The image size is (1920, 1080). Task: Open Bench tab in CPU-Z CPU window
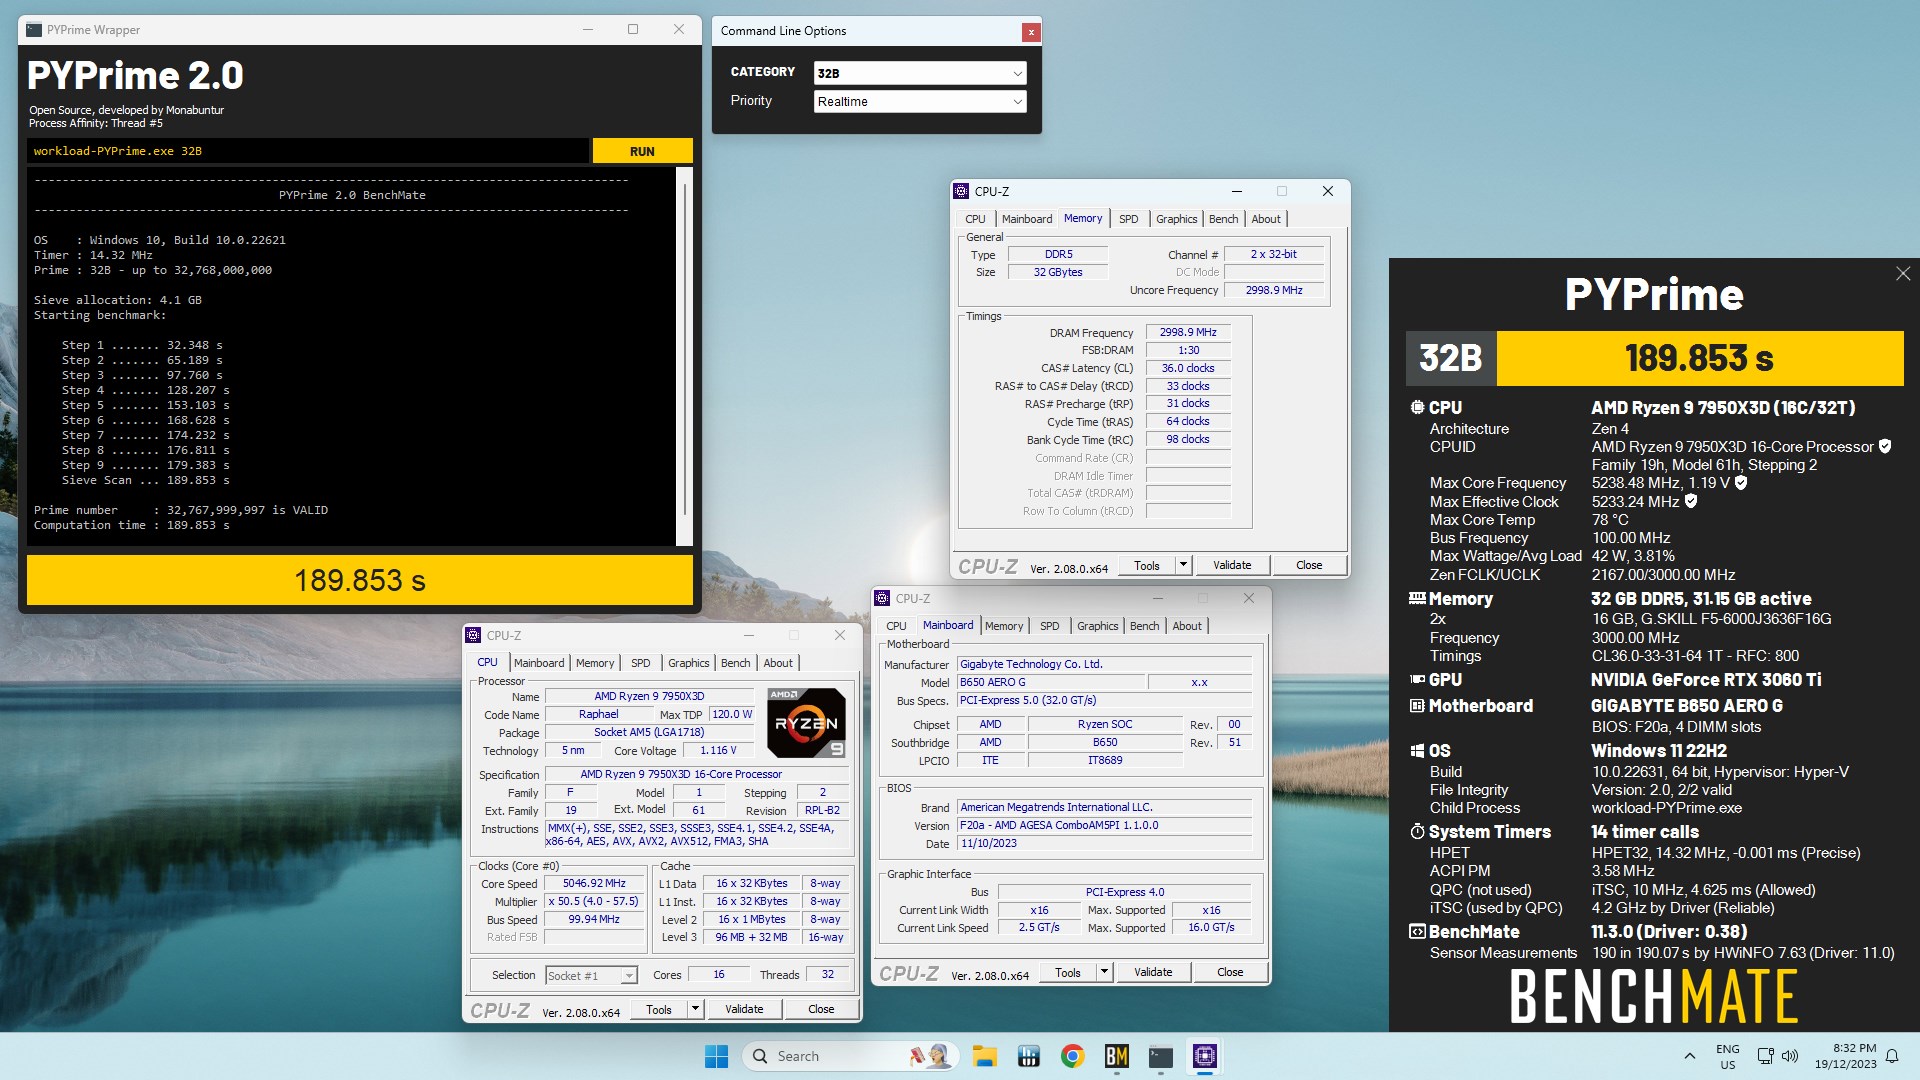click(735, 663)
